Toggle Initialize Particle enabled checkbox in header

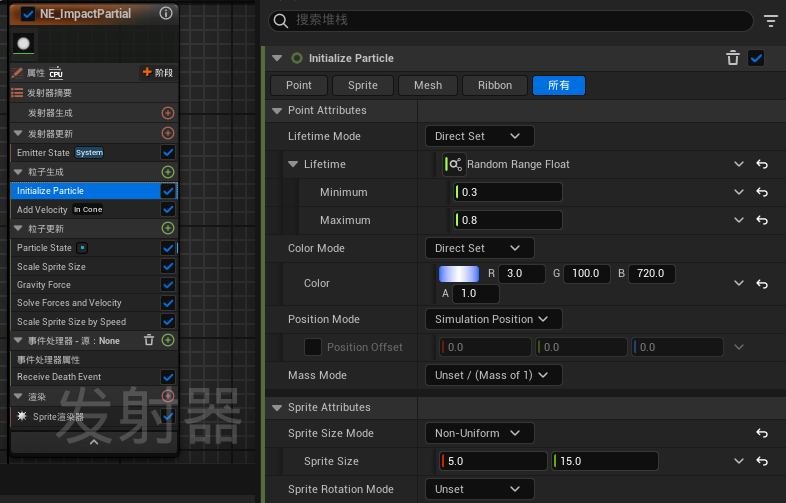(x=756, y=58)
